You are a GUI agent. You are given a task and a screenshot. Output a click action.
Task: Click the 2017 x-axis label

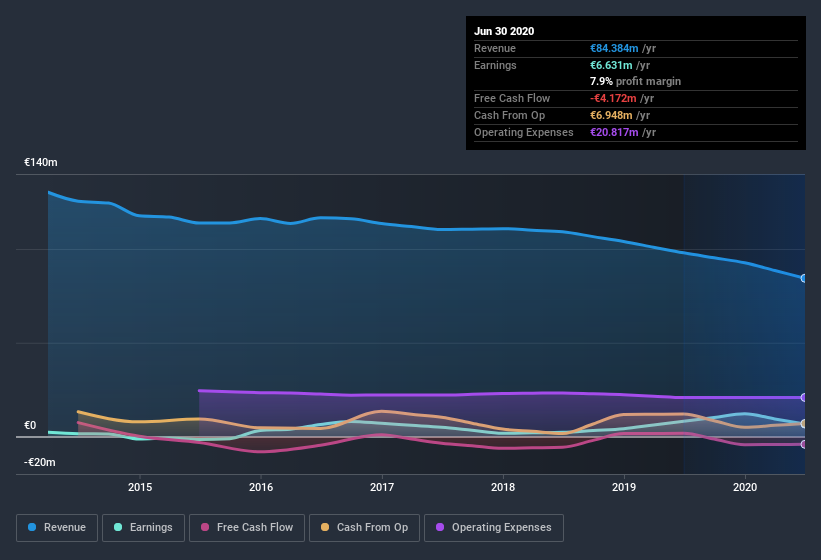coord(382,487)
